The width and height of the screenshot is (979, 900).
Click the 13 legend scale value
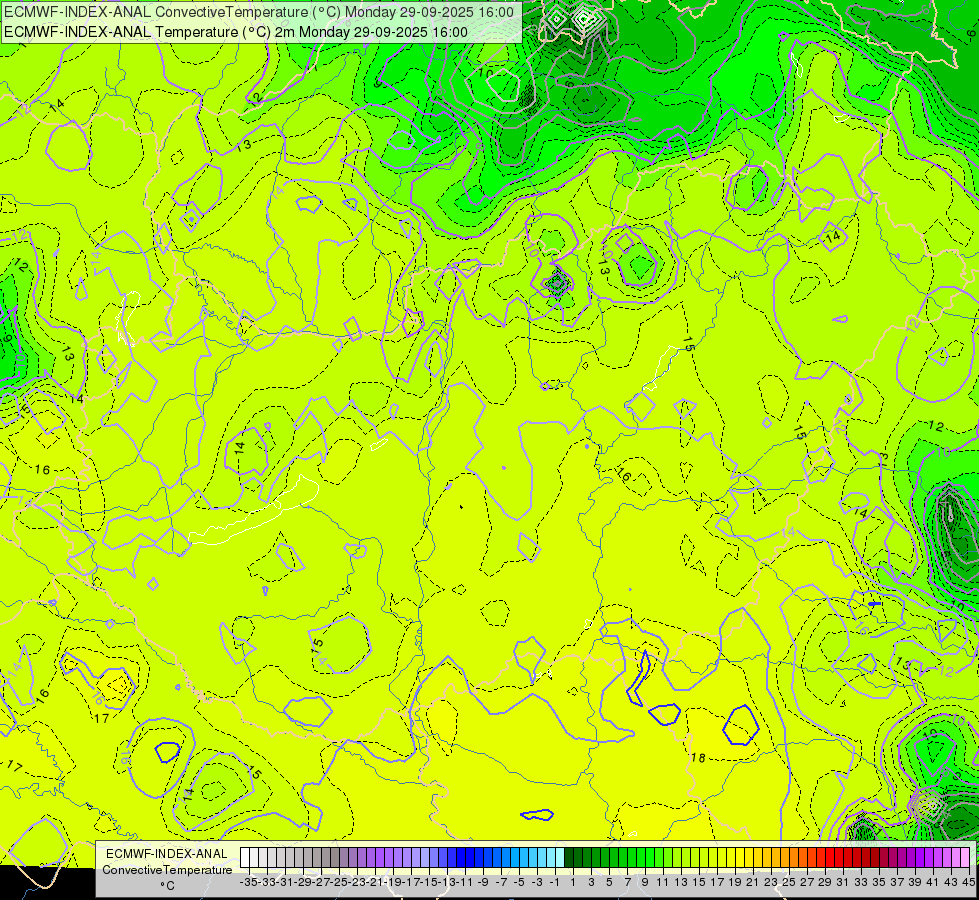(x=681, y=883)
